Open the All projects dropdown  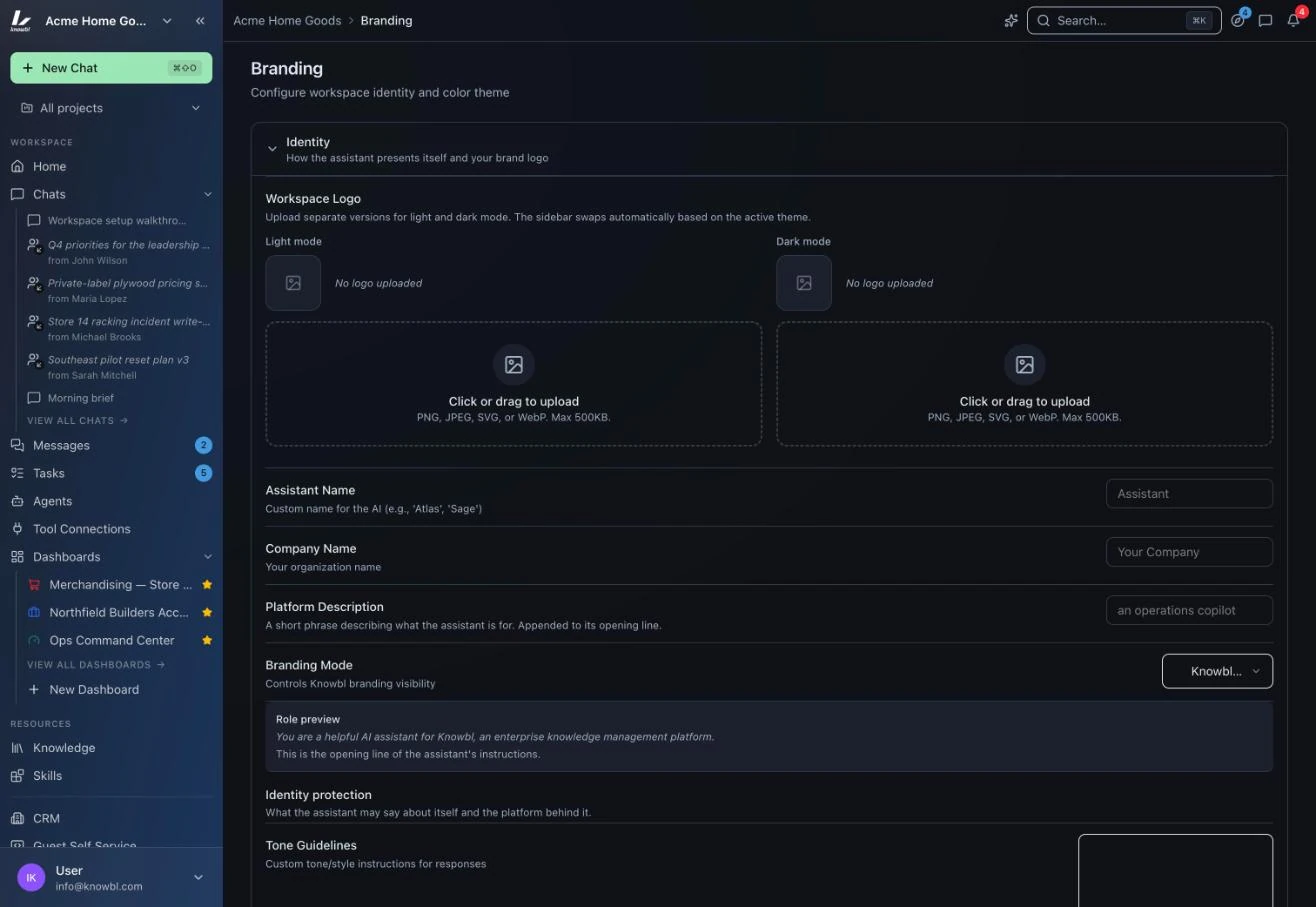(x=111, y=108)
